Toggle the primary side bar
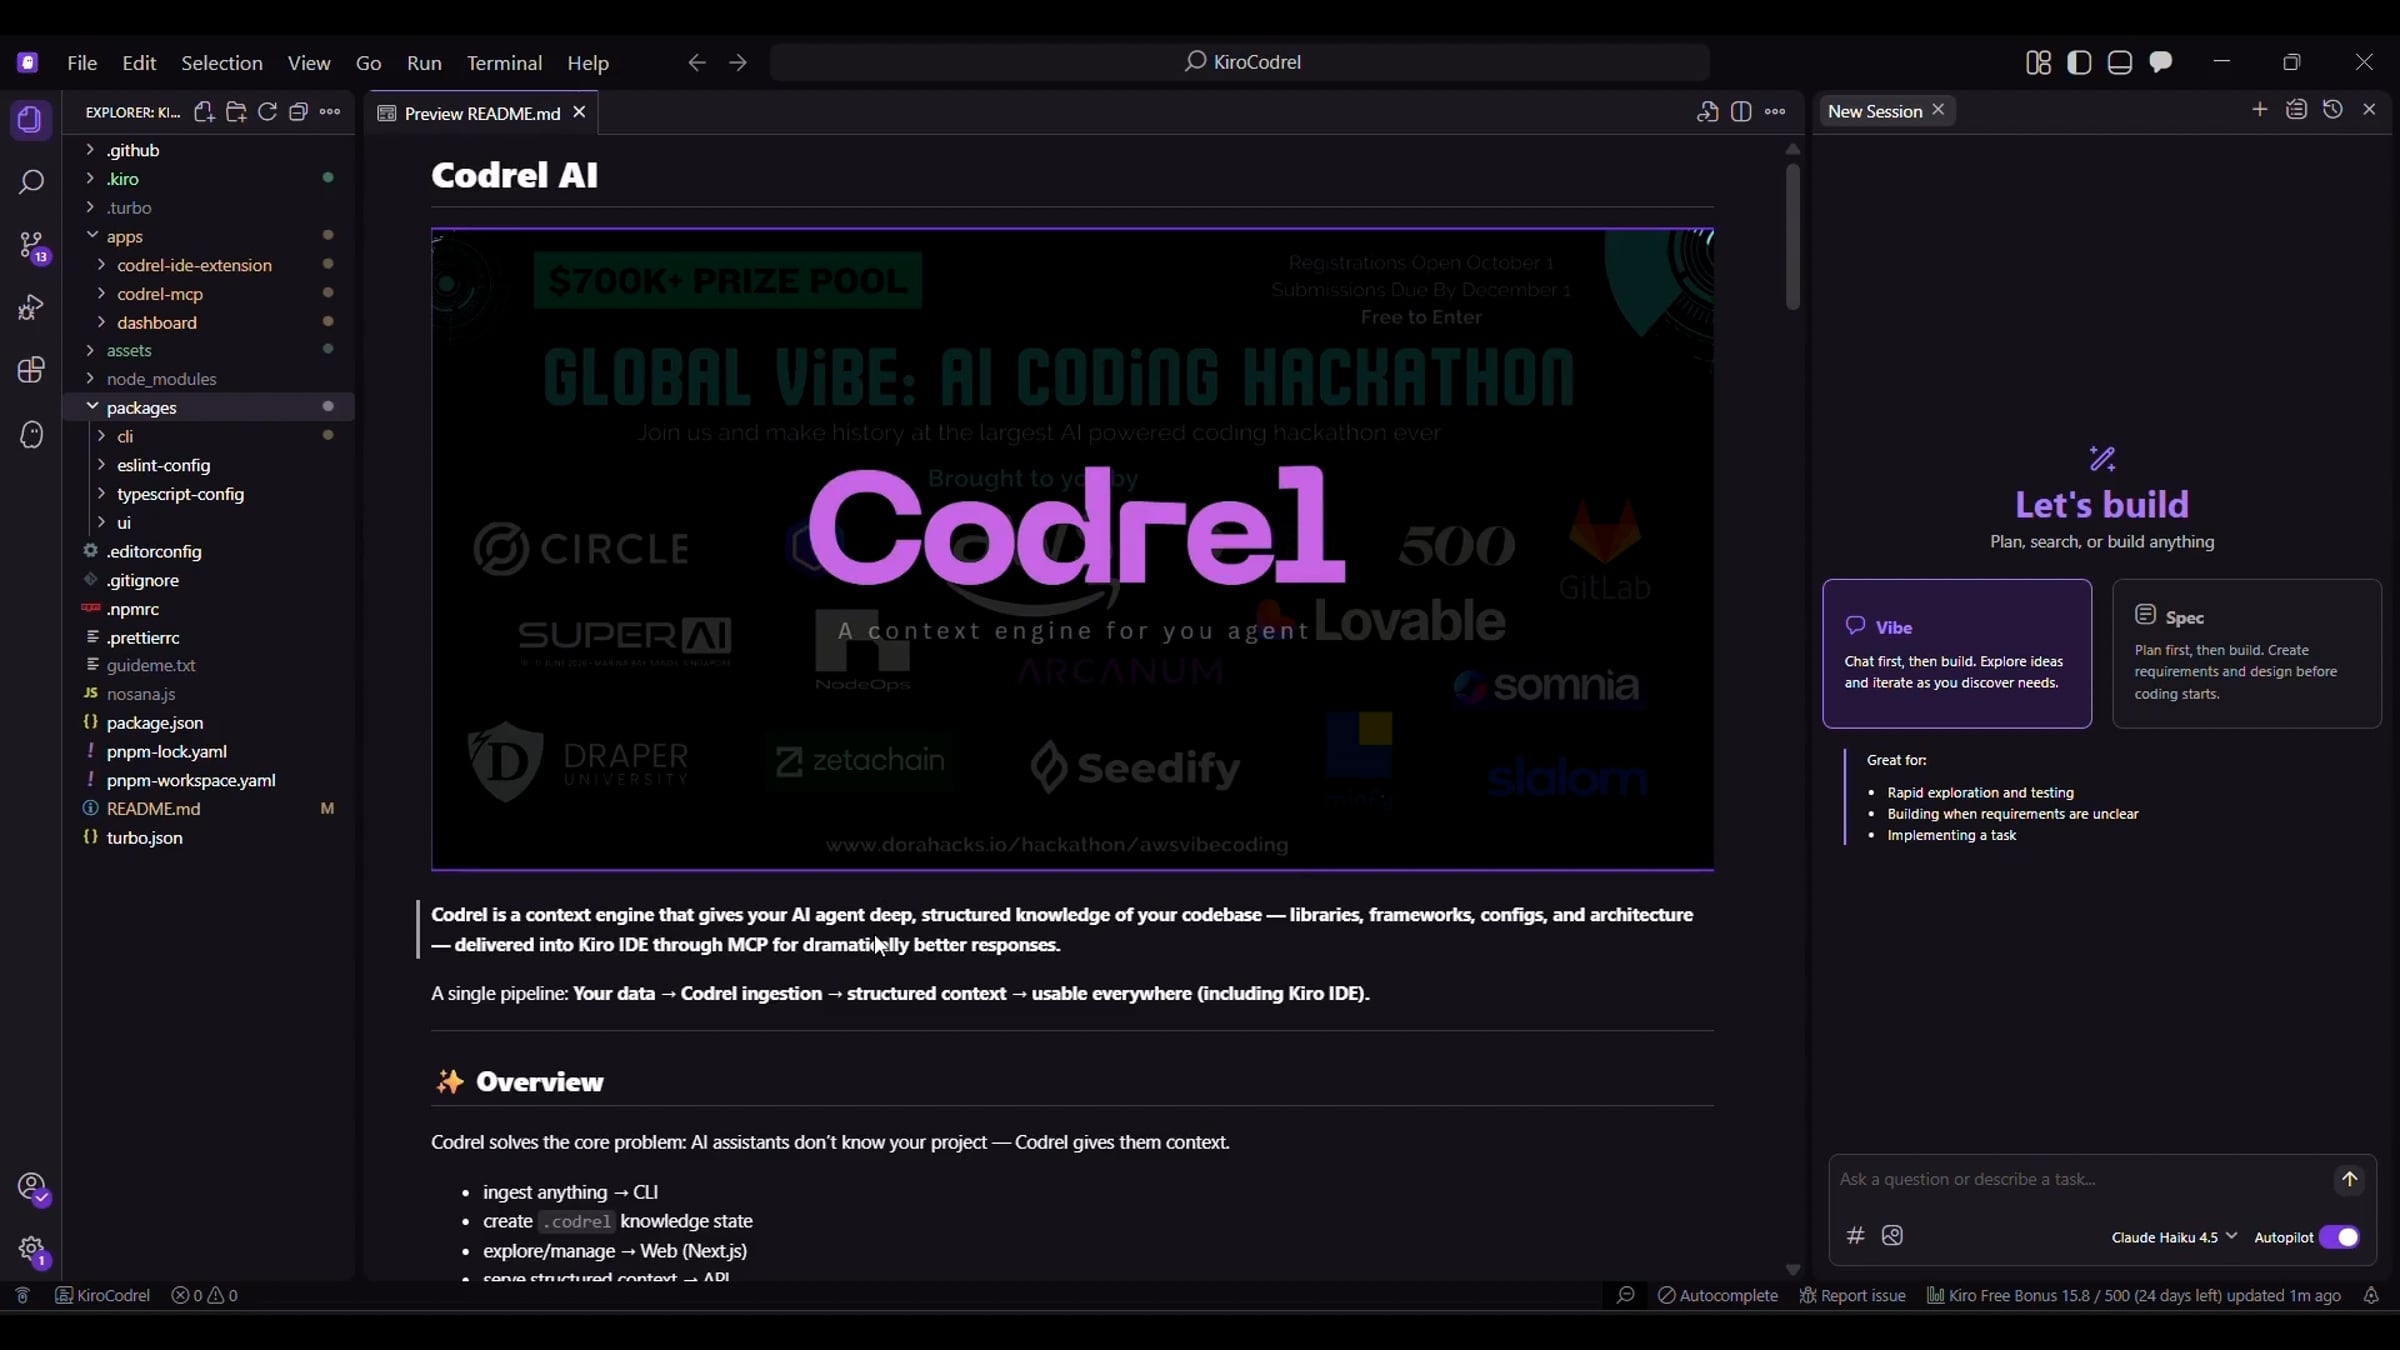The width and height of the screenshot is (2400, 1350). (2079, 62)
